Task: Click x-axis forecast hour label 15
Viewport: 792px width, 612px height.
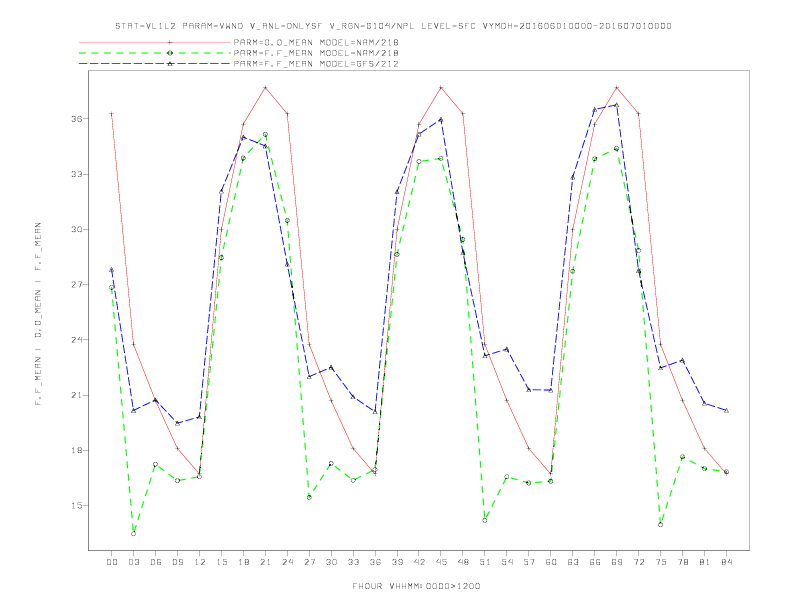Action: (221, 562)
